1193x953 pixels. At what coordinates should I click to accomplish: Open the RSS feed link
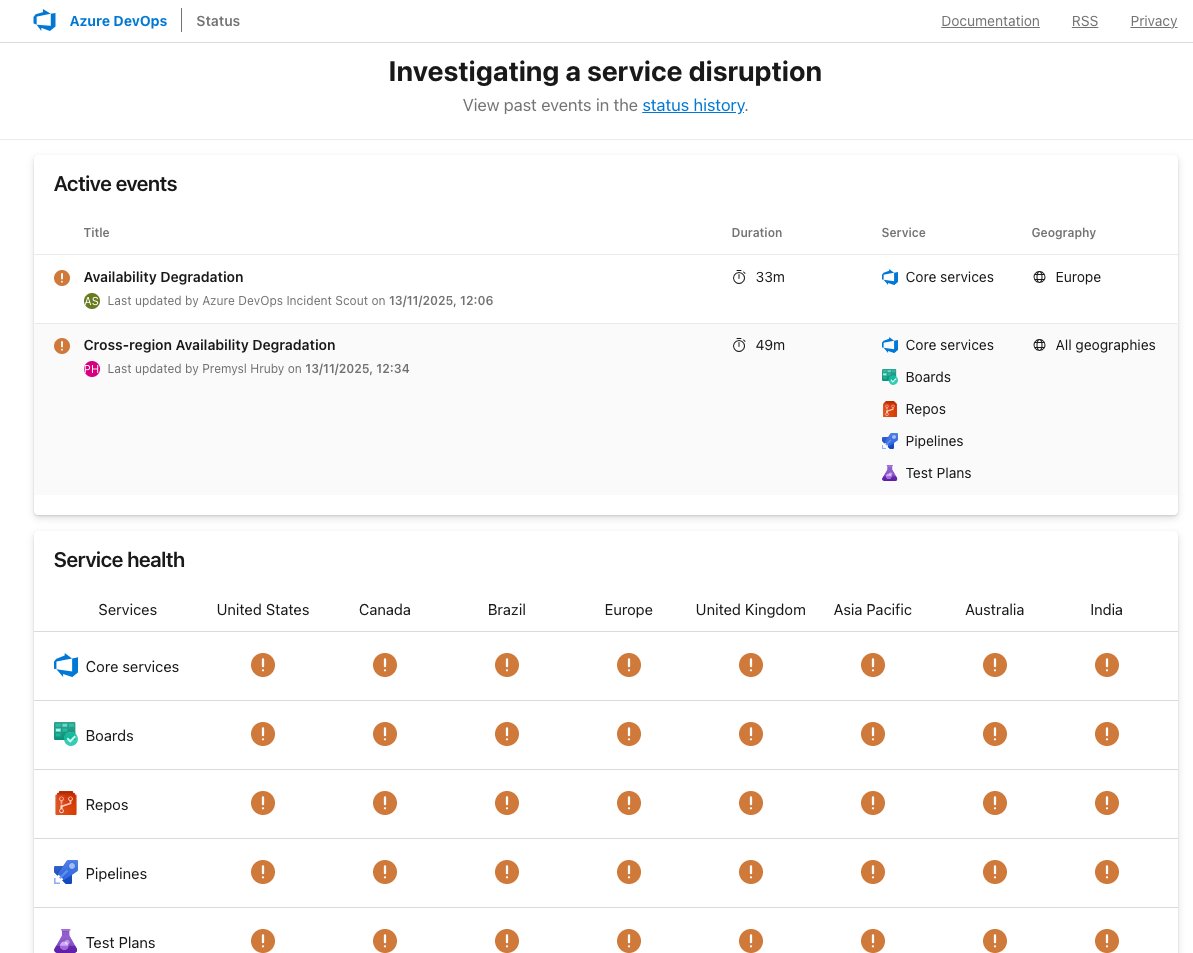coord(1084,21)
